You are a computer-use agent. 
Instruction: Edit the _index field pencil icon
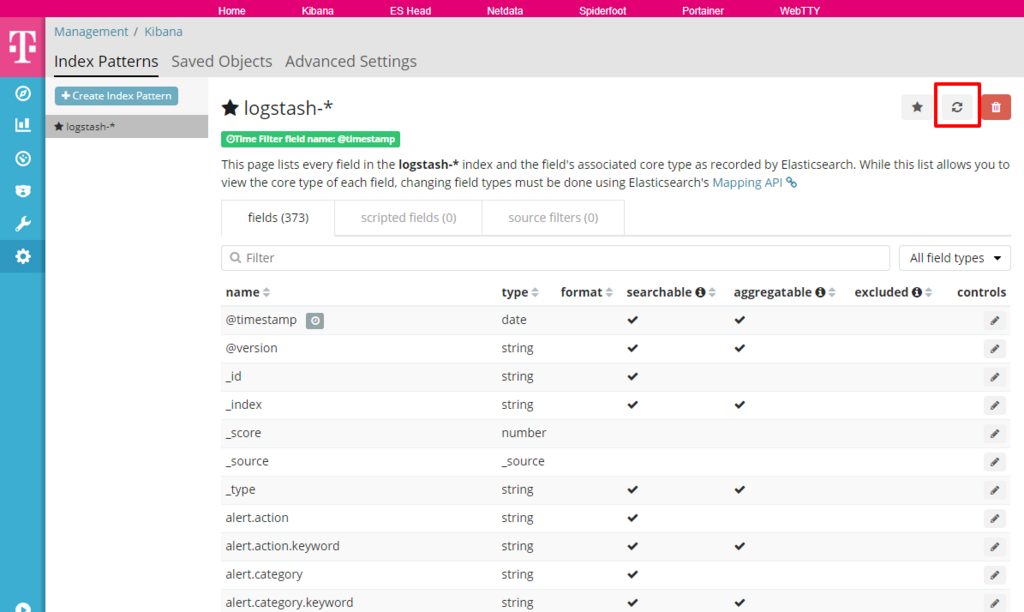point(995,405)
